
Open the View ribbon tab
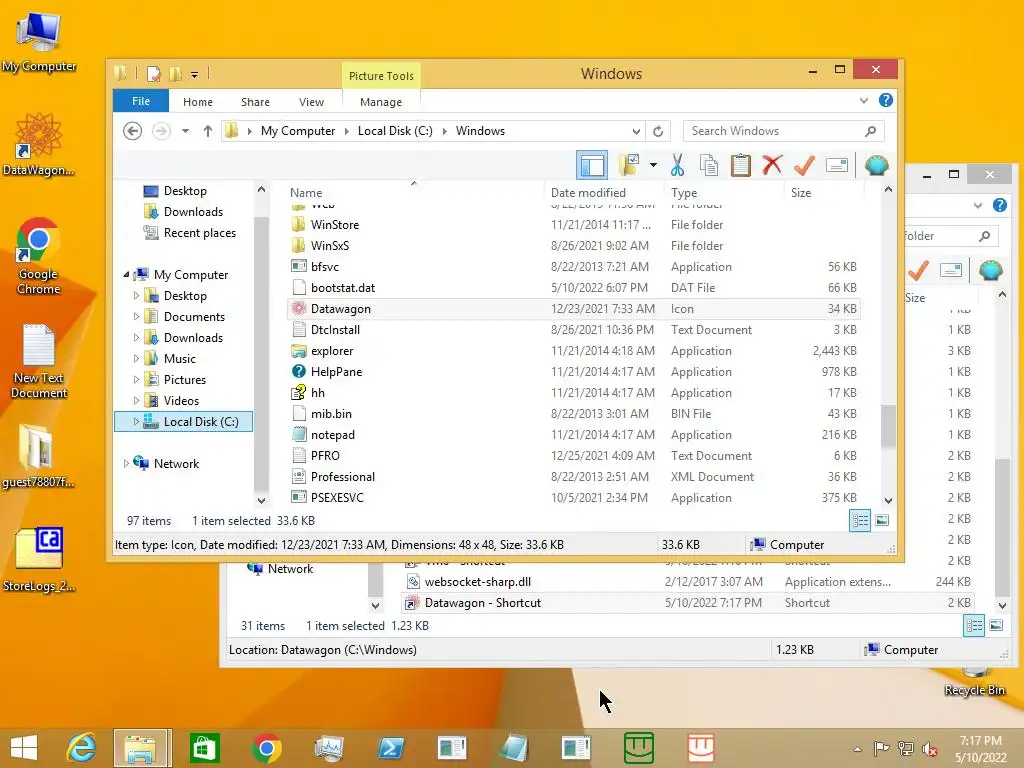point(312,102)
